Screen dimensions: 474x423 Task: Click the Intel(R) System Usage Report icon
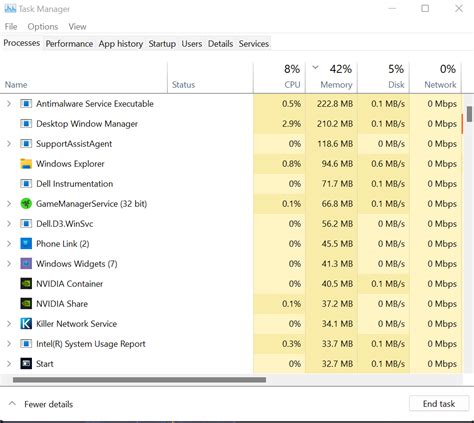coord(26,344)
